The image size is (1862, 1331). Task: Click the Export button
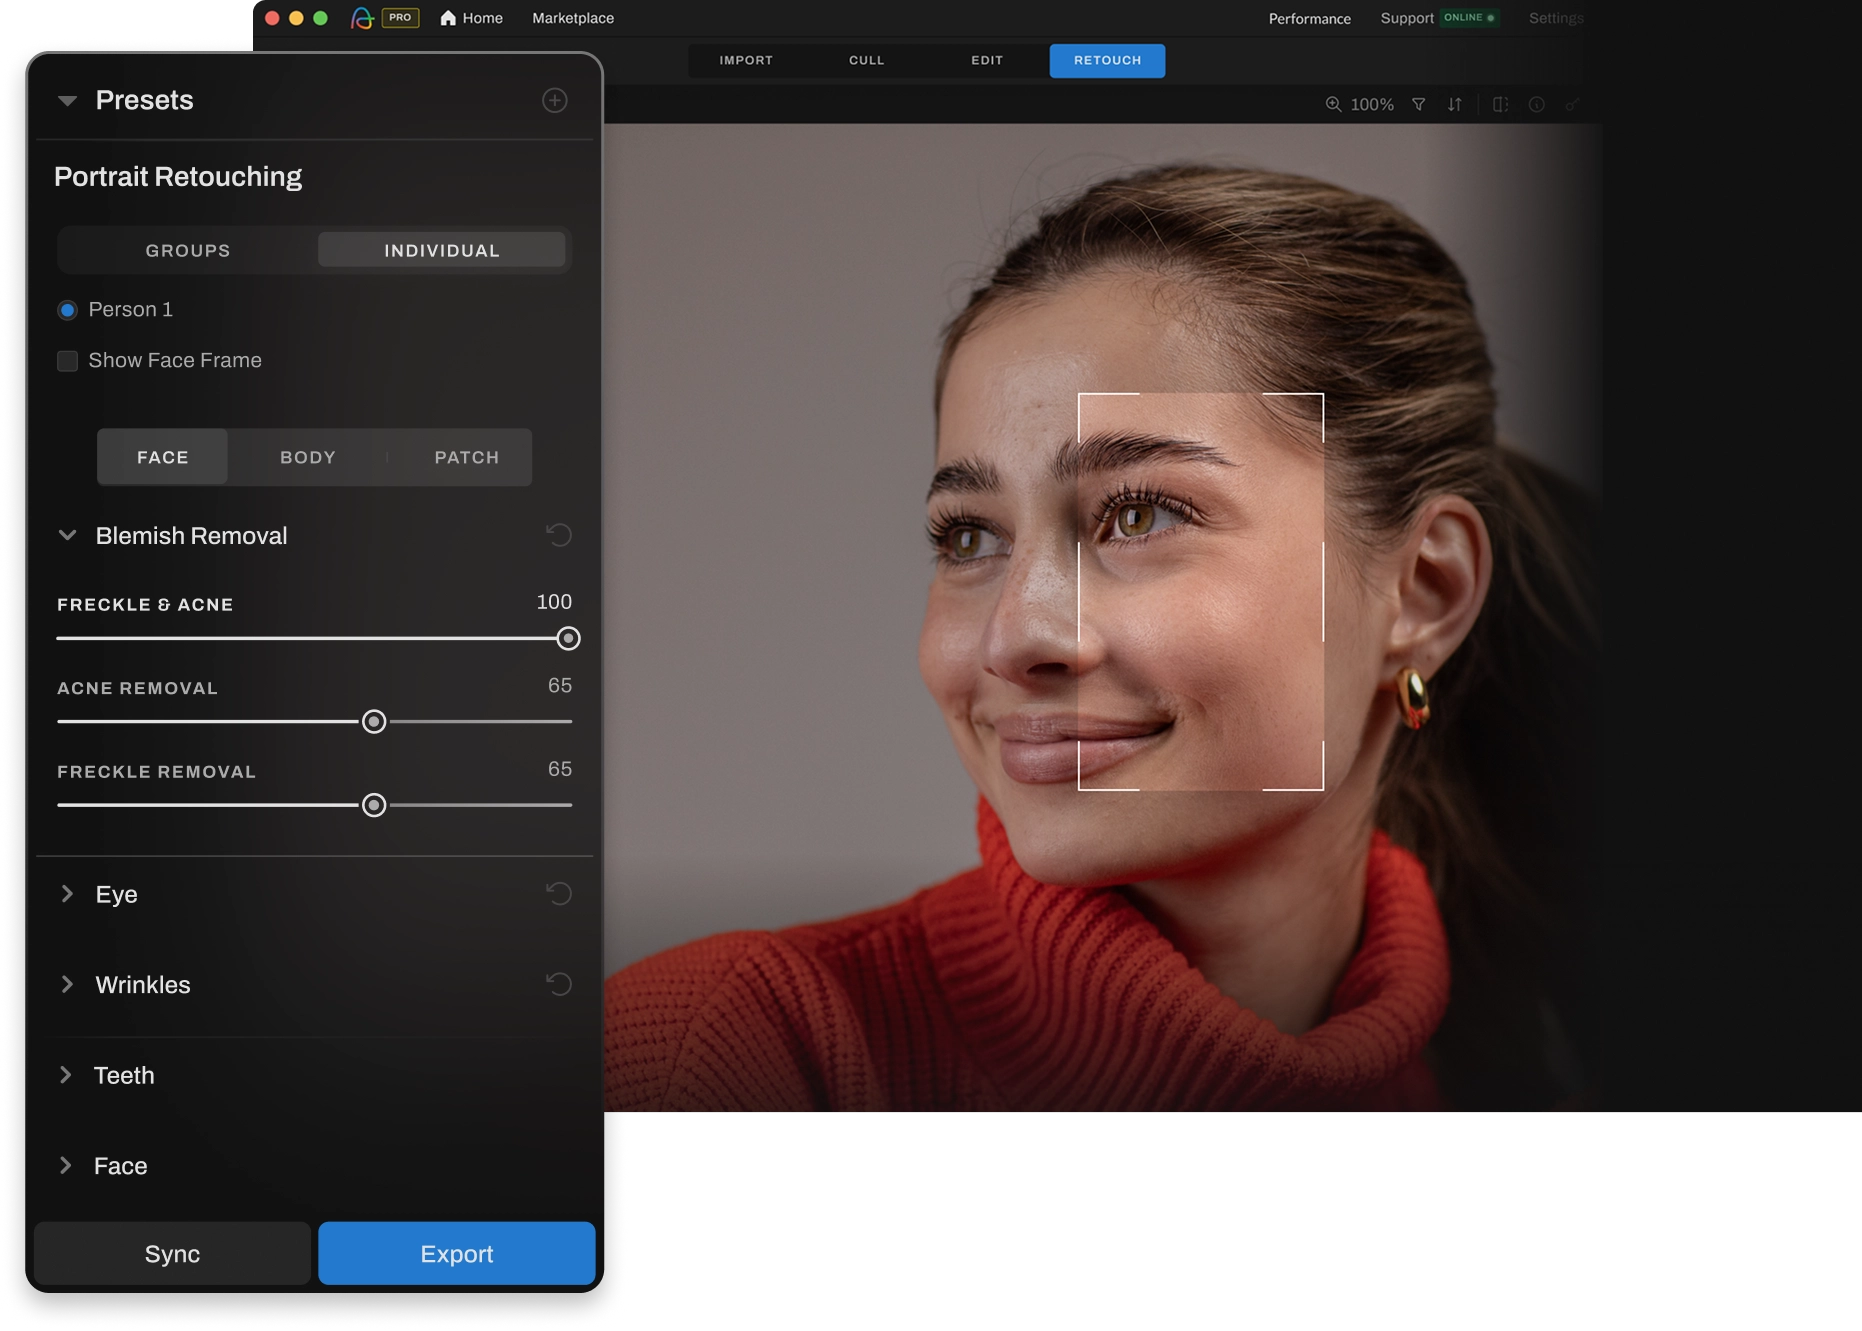click(x=456, y=1253)
